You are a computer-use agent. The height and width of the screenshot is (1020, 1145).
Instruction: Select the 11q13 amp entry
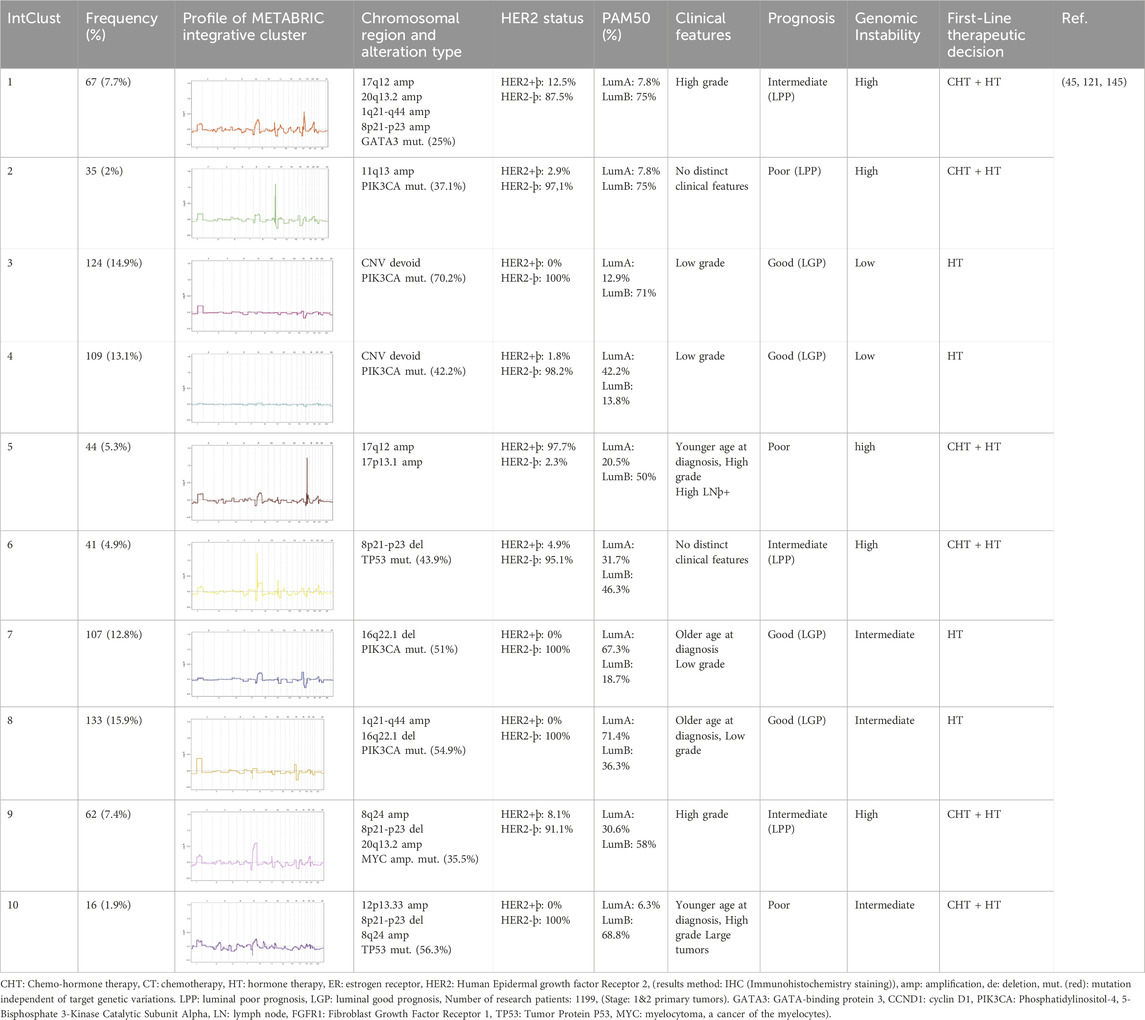388,171
